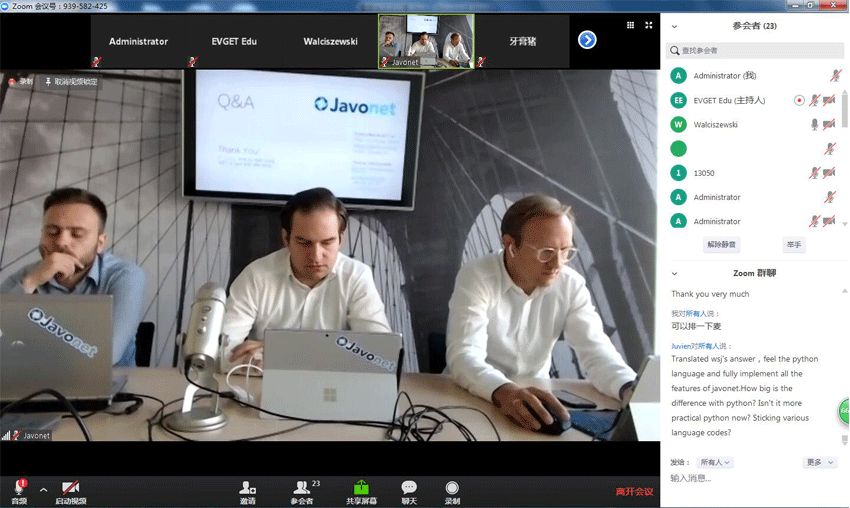This screenshot has height=508, width=850.
Task: Click muted mic icon for Administrator (me)
Action: [835, 75]
